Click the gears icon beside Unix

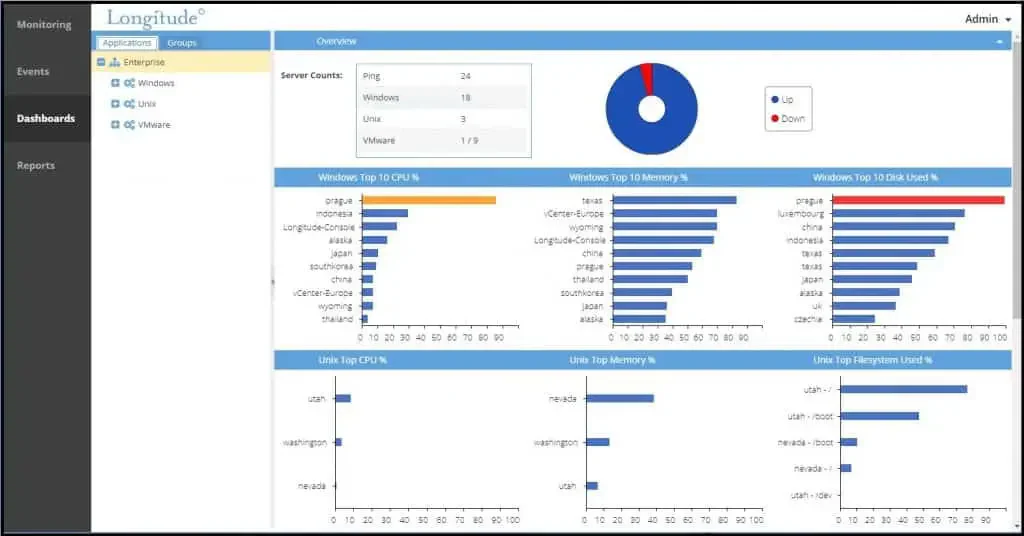click(x=129, y=104)
